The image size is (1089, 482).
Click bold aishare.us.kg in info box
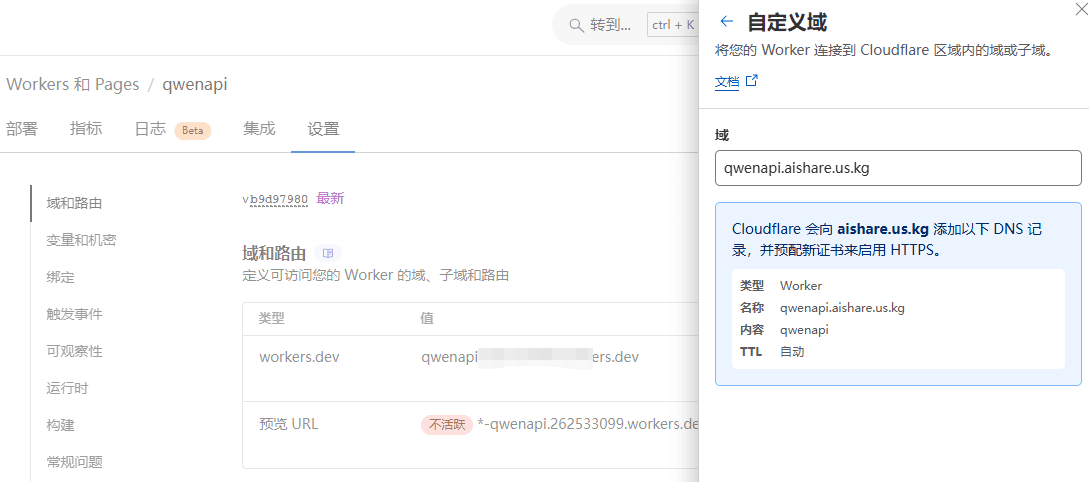pyautogui.click(x=883, y=229)
